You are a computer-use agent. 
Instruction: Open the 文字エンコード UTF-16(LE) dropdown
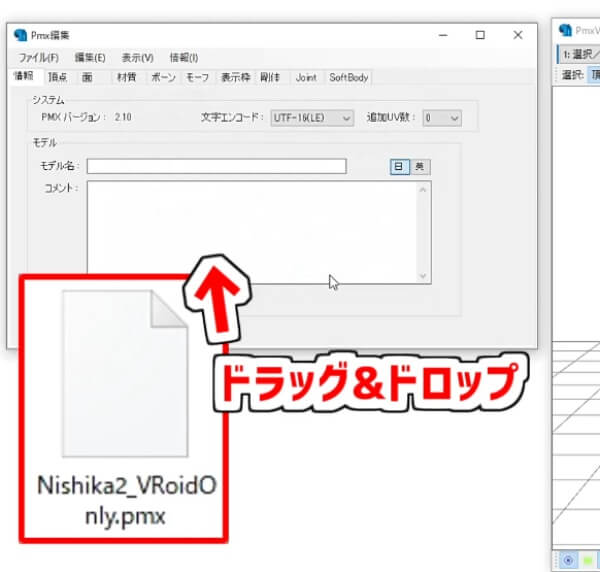pos(312,118)
